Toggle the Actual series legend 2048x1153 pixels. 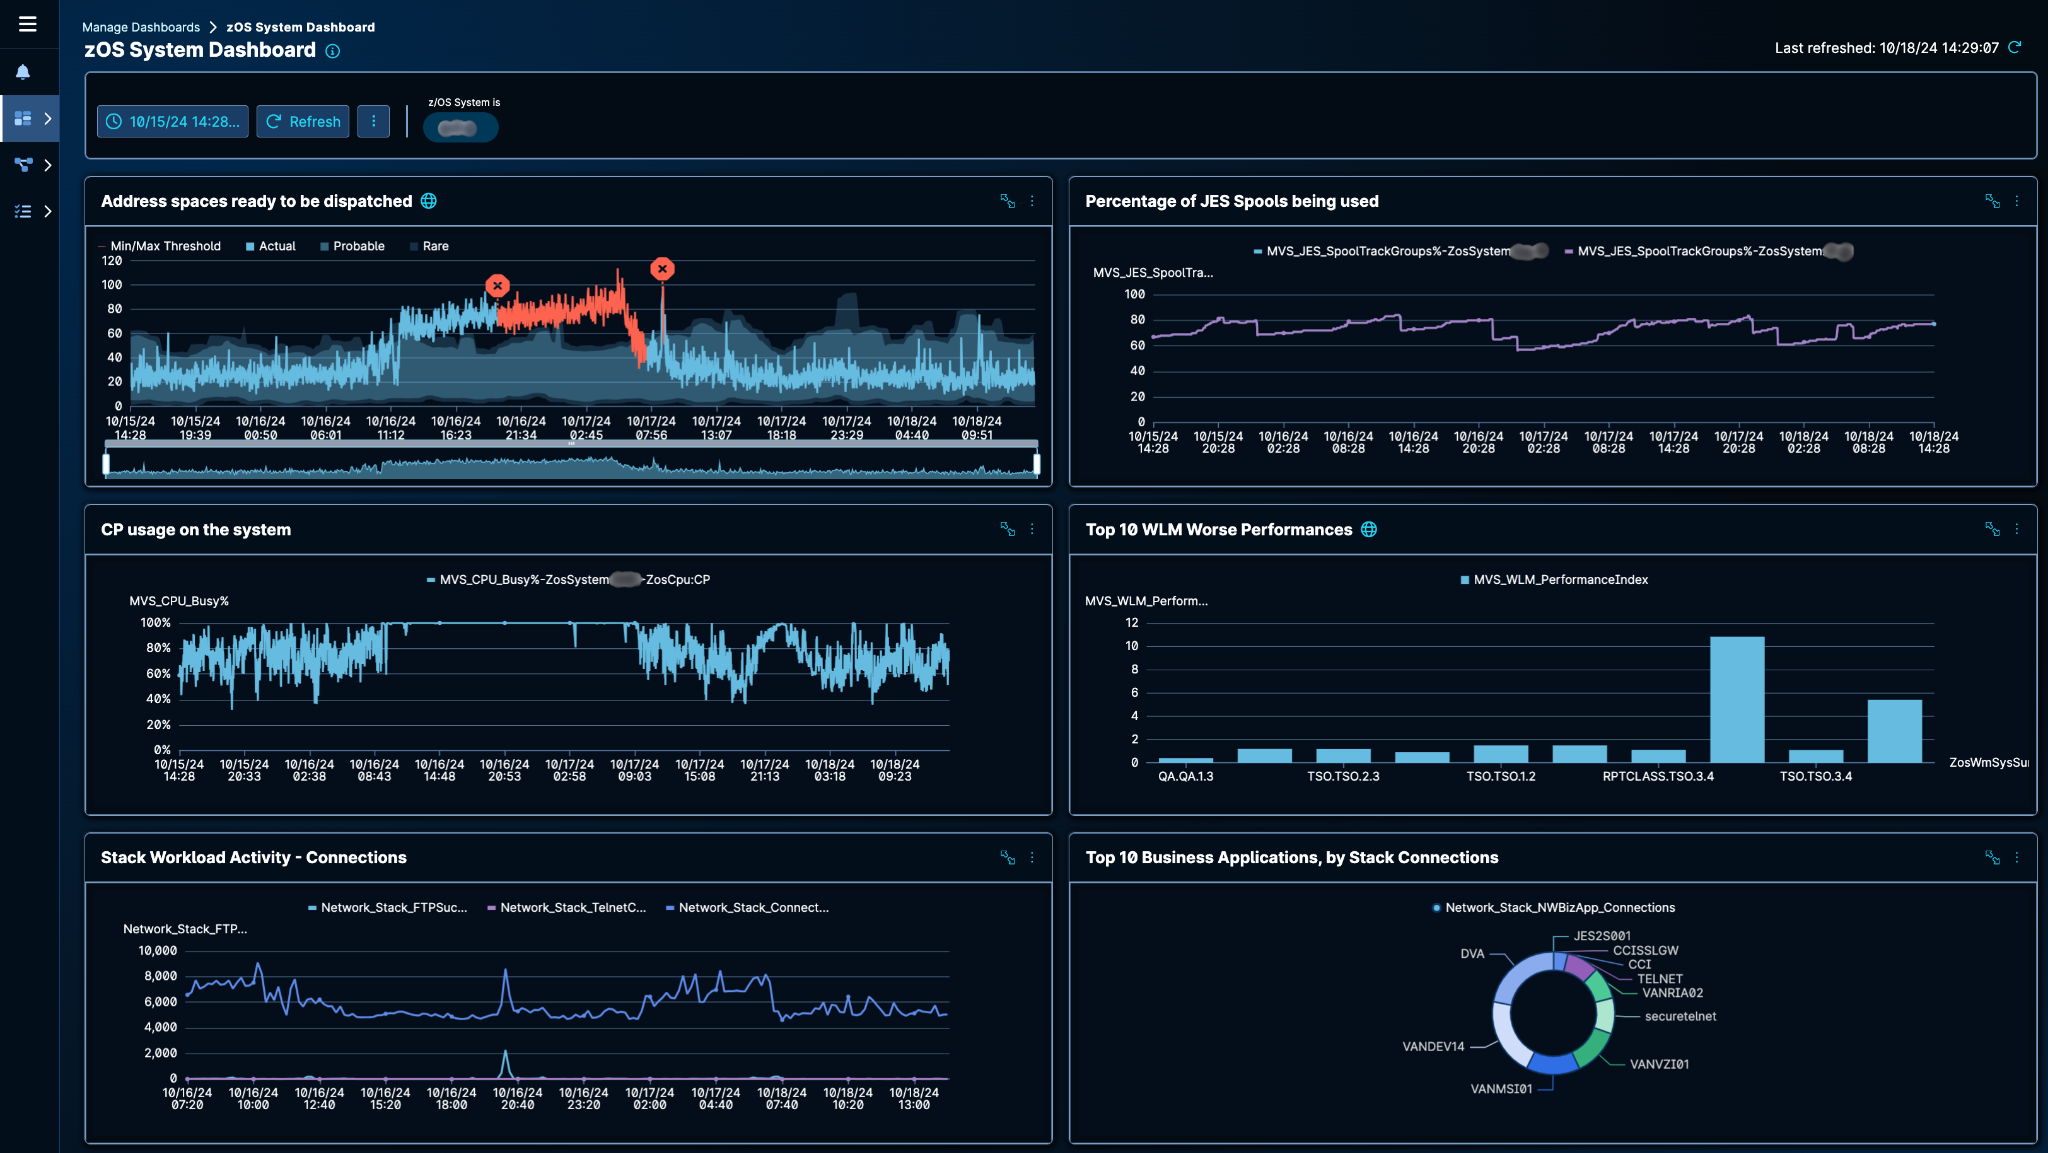pyautogui.click(x=270, y=246)
